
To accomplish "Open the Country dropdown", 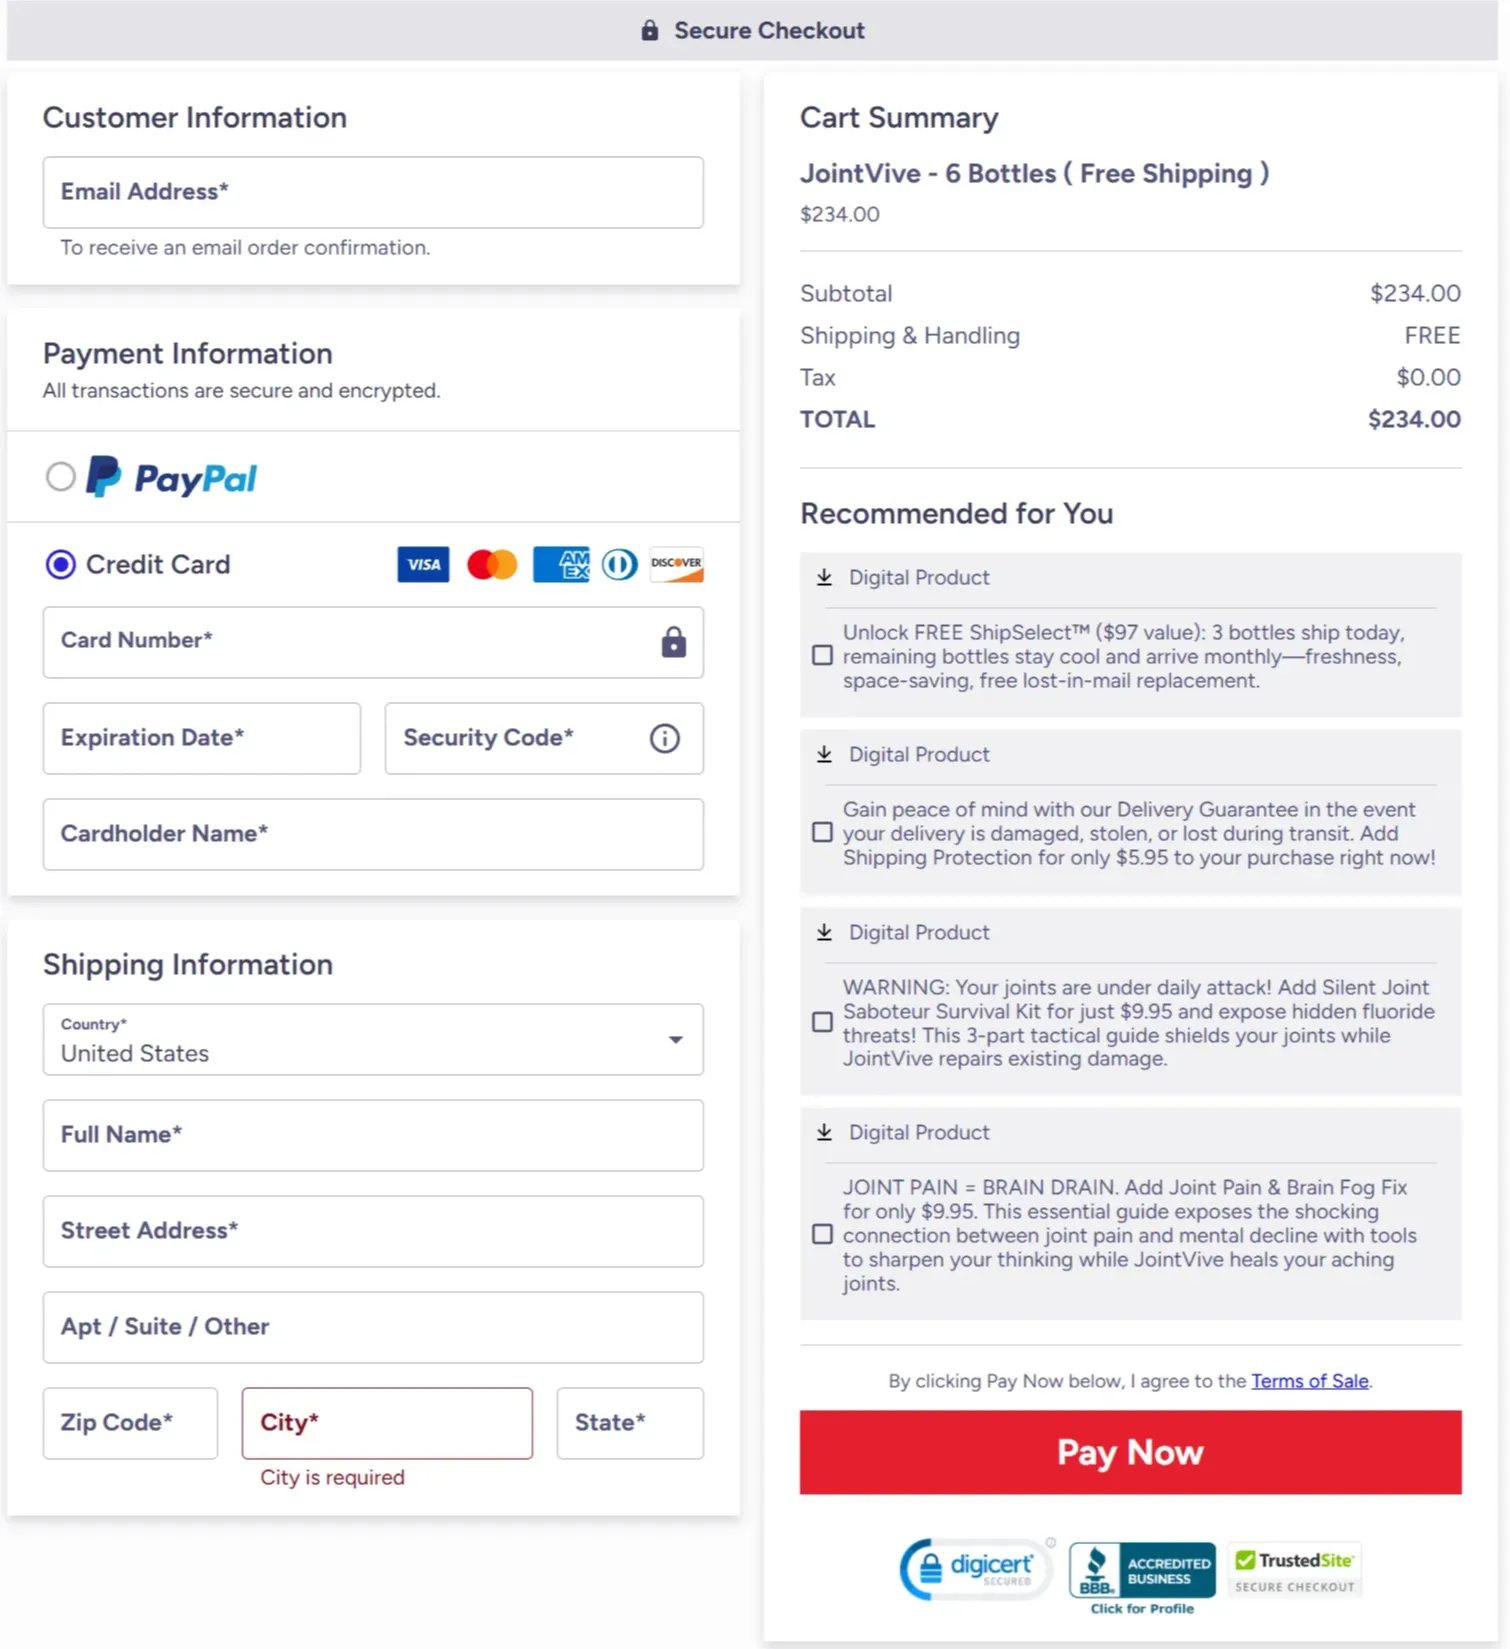I will click(x=373, y=1040).
